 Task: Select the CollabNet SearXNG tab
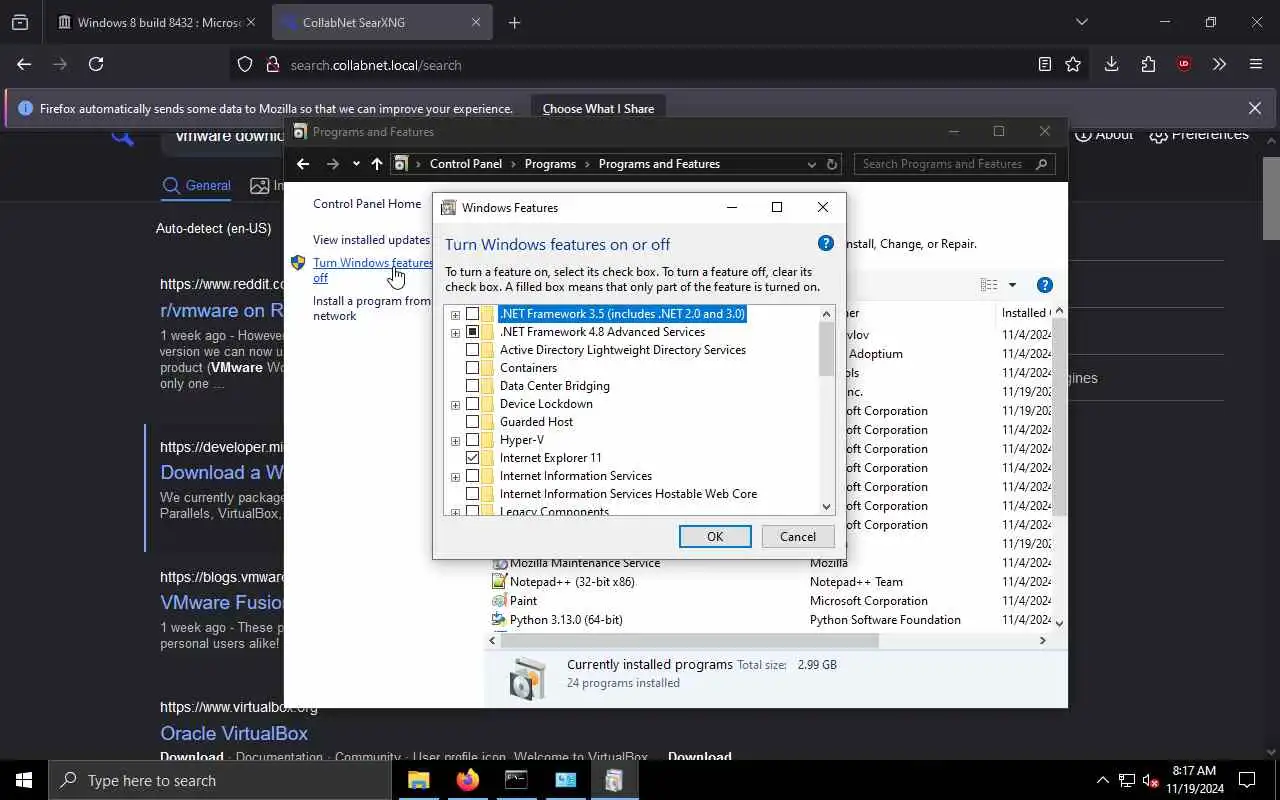[382, 22]
